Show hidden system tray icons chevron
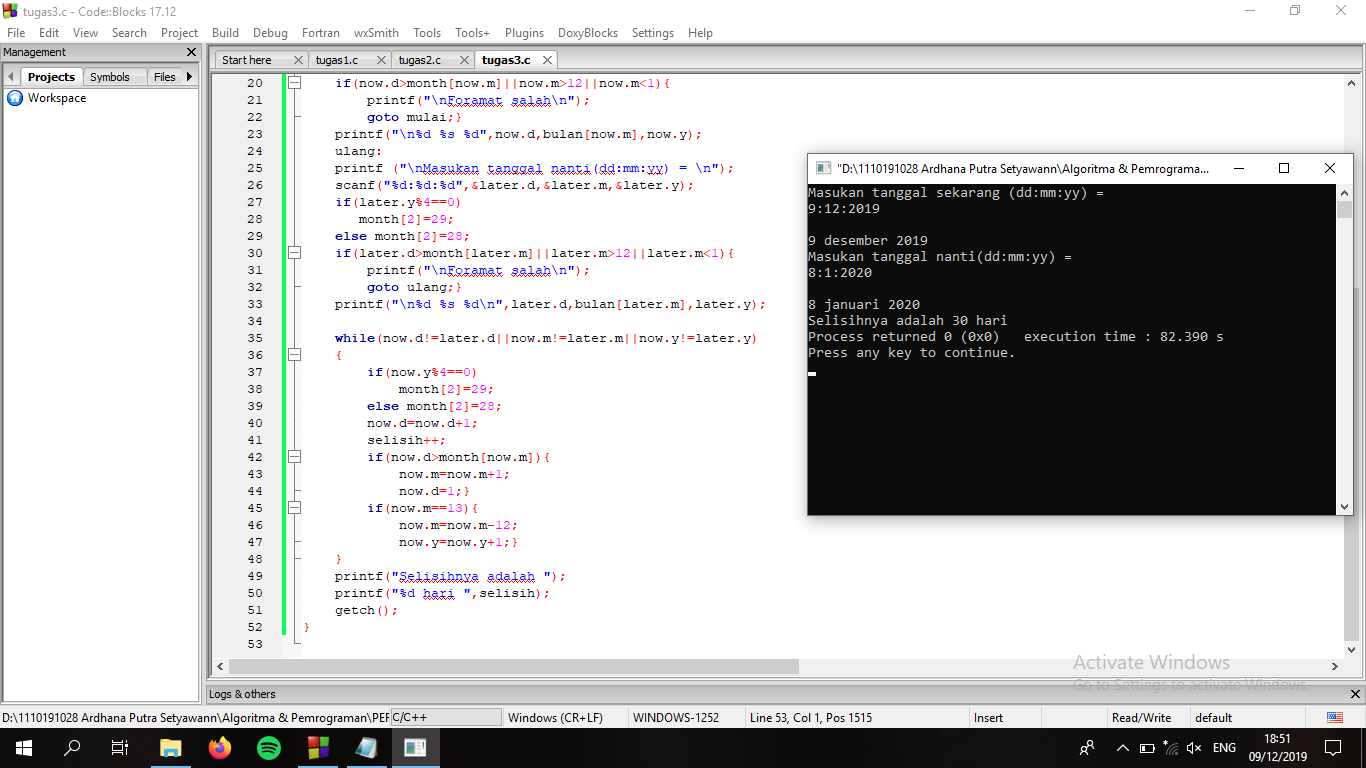Screen dimensions: 1366x768 [x=1123, y=747]
